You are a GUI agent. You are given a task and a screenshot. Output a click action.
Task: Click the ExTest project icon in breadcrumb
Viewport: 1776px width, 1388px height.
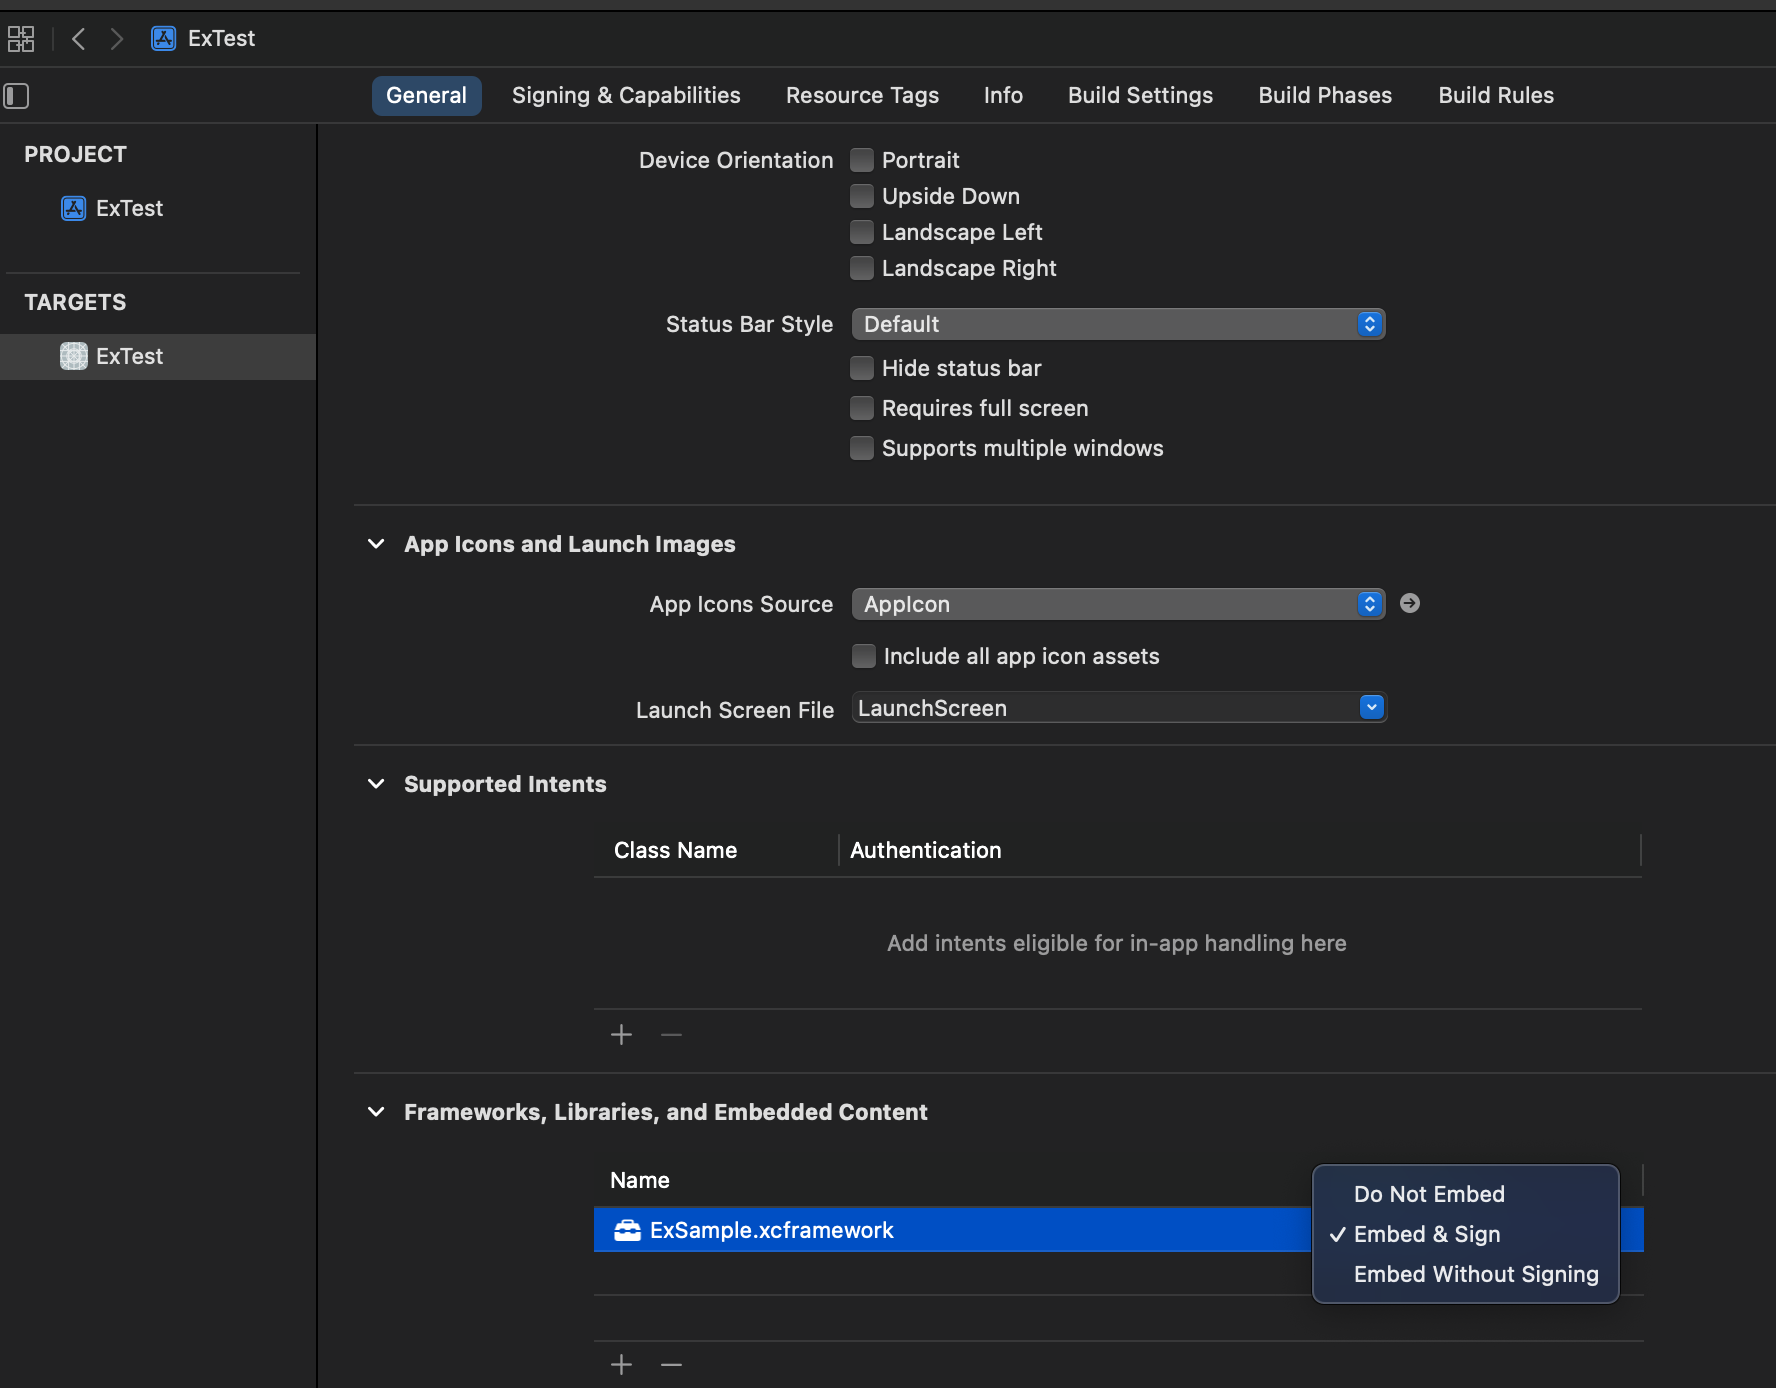pyautogui.click(x=163, y=39)
